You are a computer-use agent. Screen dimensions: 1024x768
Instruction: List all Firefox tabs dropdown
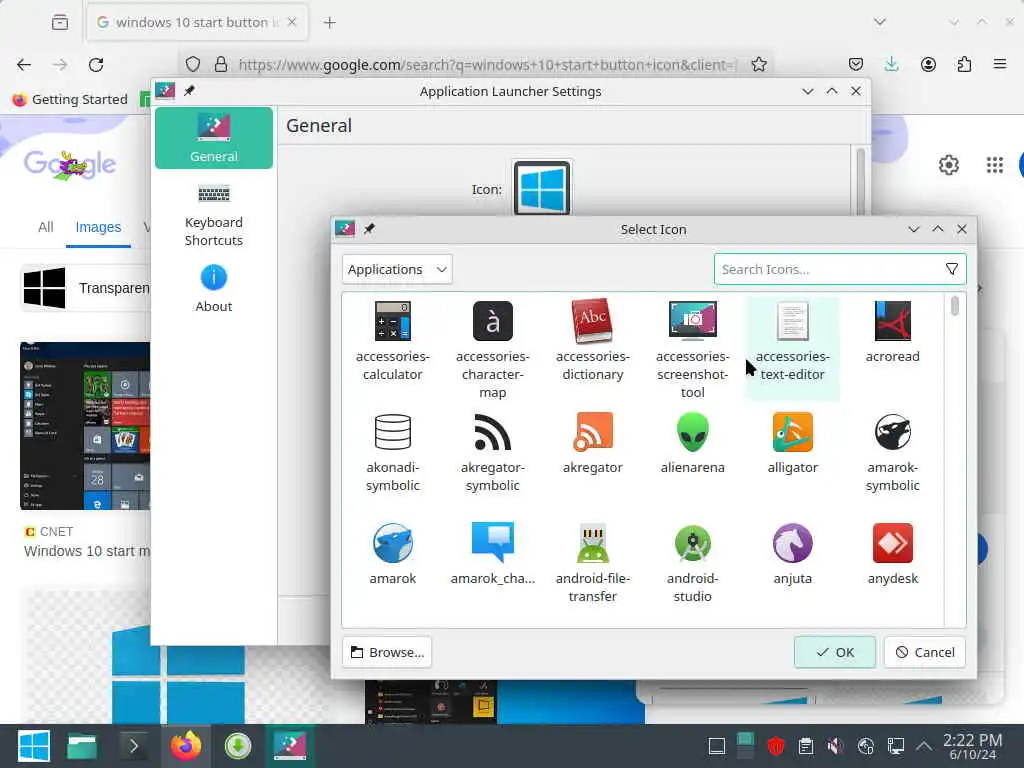tap(880, 22)
